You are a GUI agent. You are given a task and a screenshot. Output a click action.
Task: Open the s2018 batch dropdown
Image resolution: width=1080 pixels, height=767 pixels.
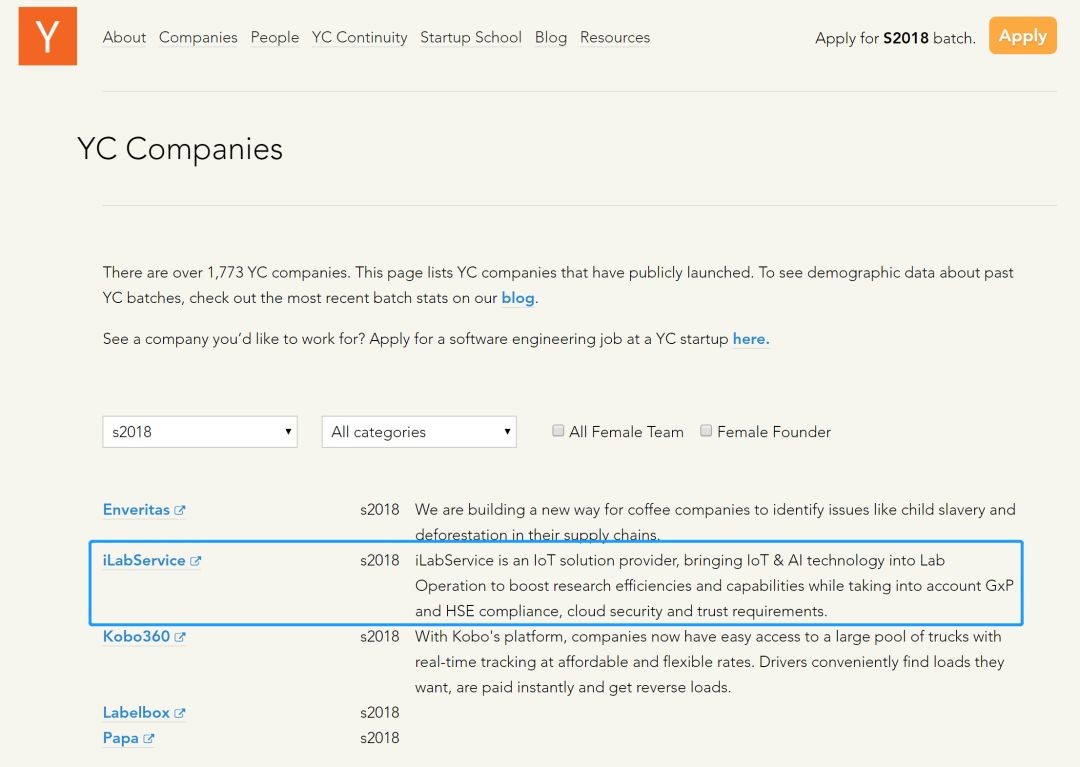200,432
